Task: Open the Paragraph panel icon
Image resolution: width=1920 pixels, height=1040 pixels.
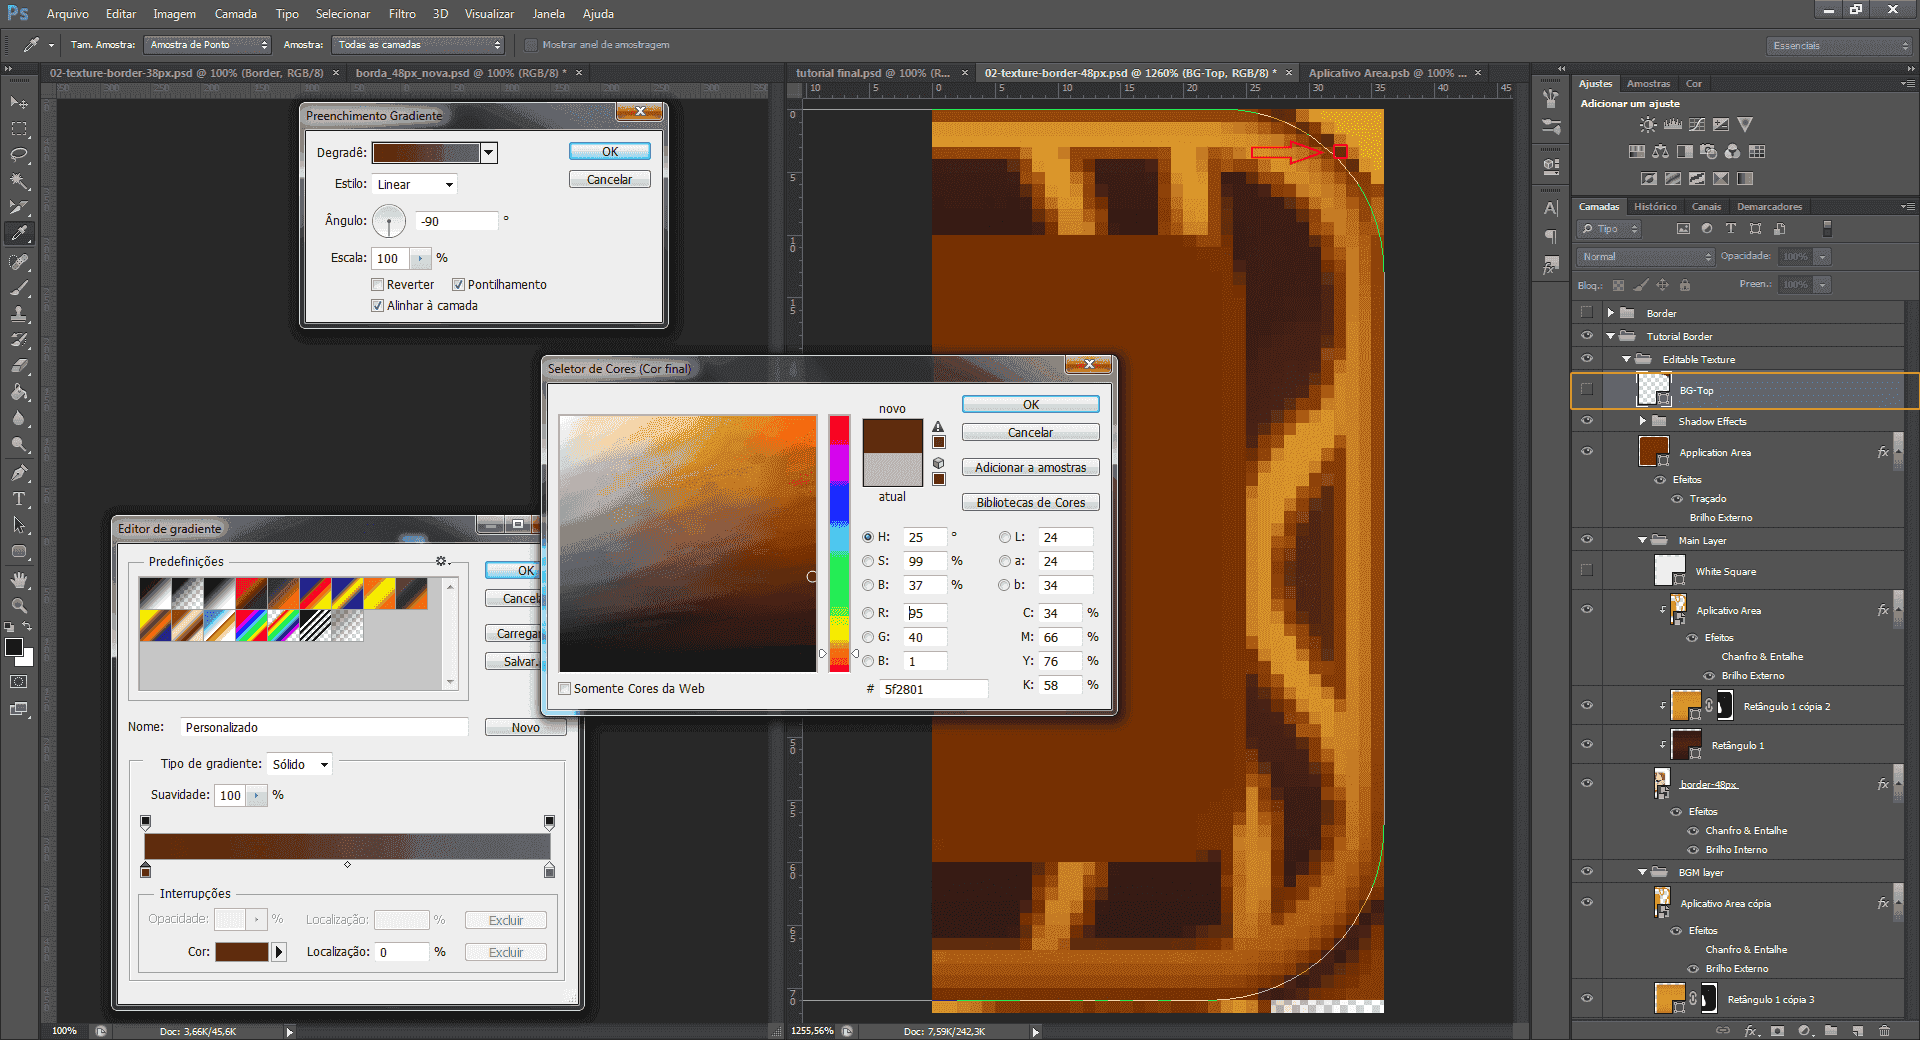Action: (x=1551, y=237)
